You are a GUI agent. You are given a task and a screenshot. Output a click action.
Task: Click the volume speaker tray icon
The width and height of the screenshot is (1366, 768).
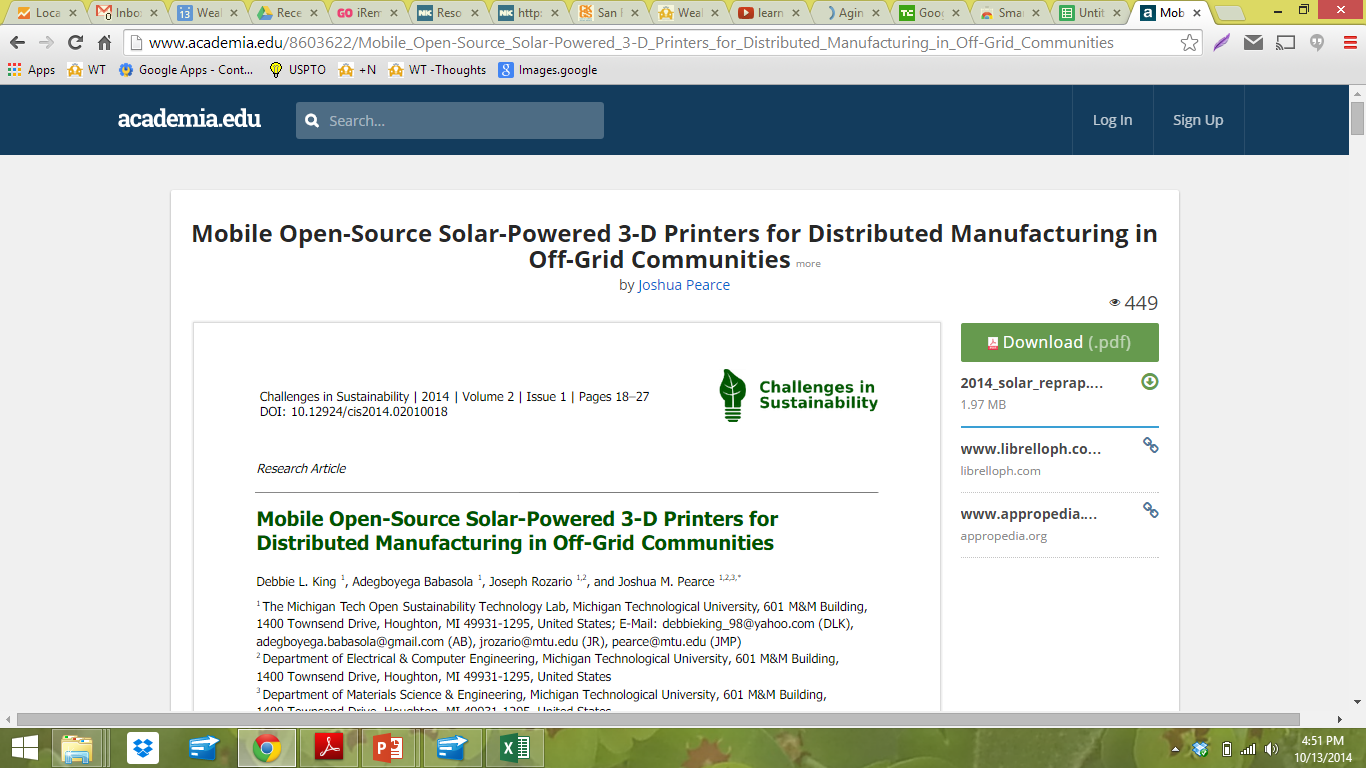click(x=1271, y=749)
